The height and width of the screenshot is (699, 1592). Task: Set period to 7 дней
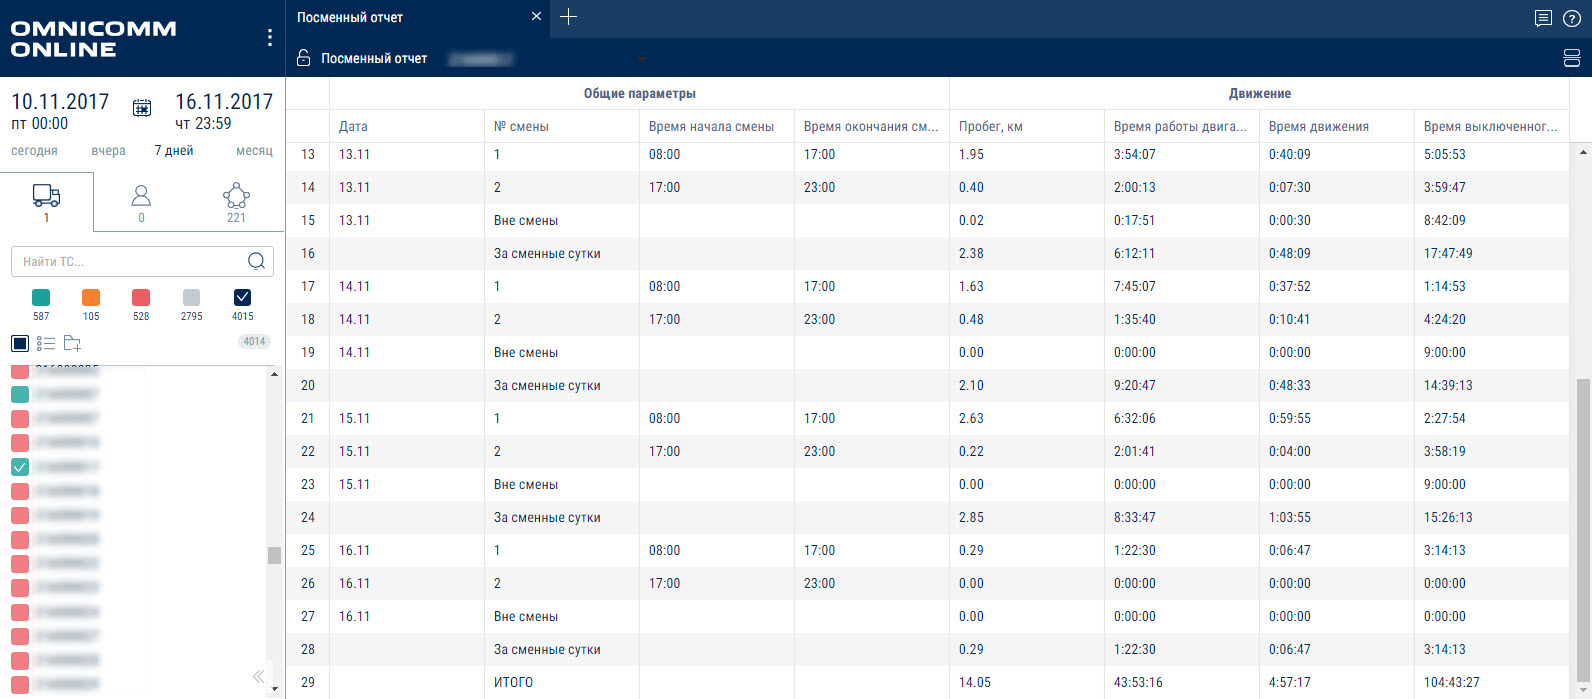point(174,151)
